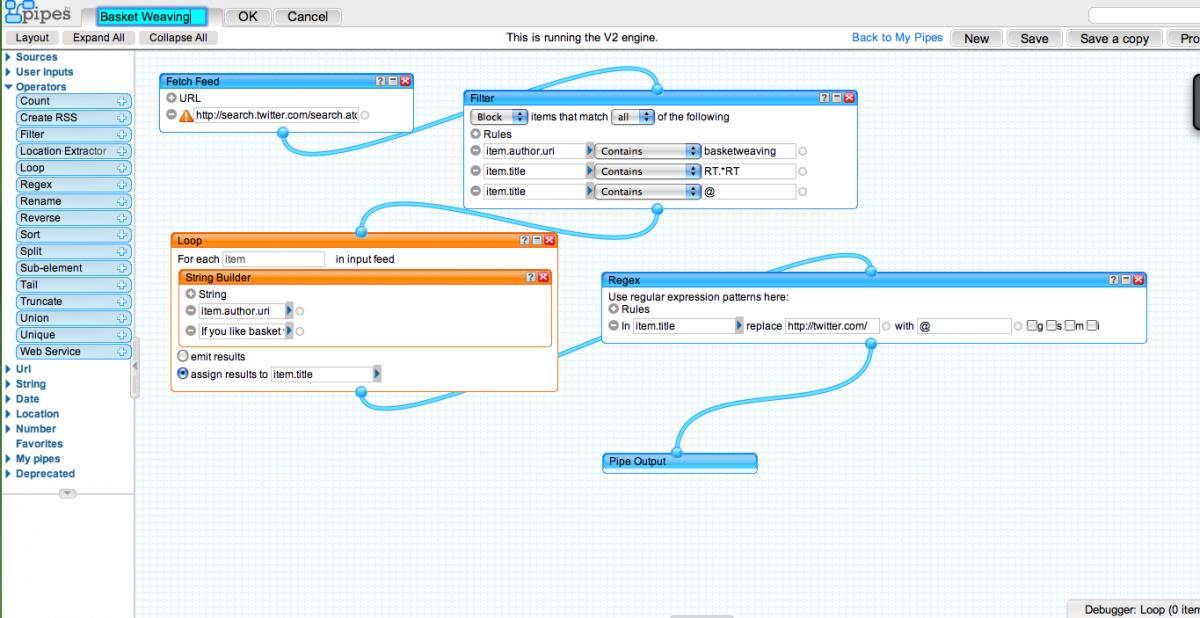Open the item.title field dropdown in Regex
The image size is (1200, 618).
tap(740, 326)
